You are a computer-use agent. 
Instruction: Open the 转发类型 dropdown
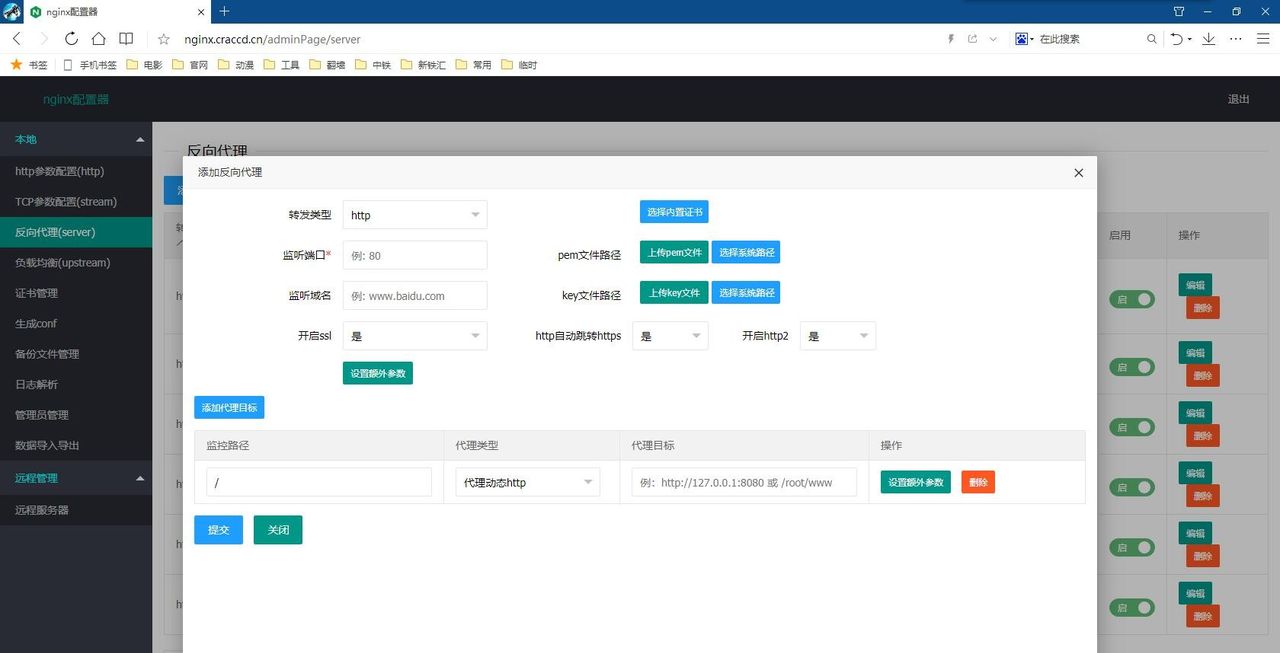(x=414, y=214)
